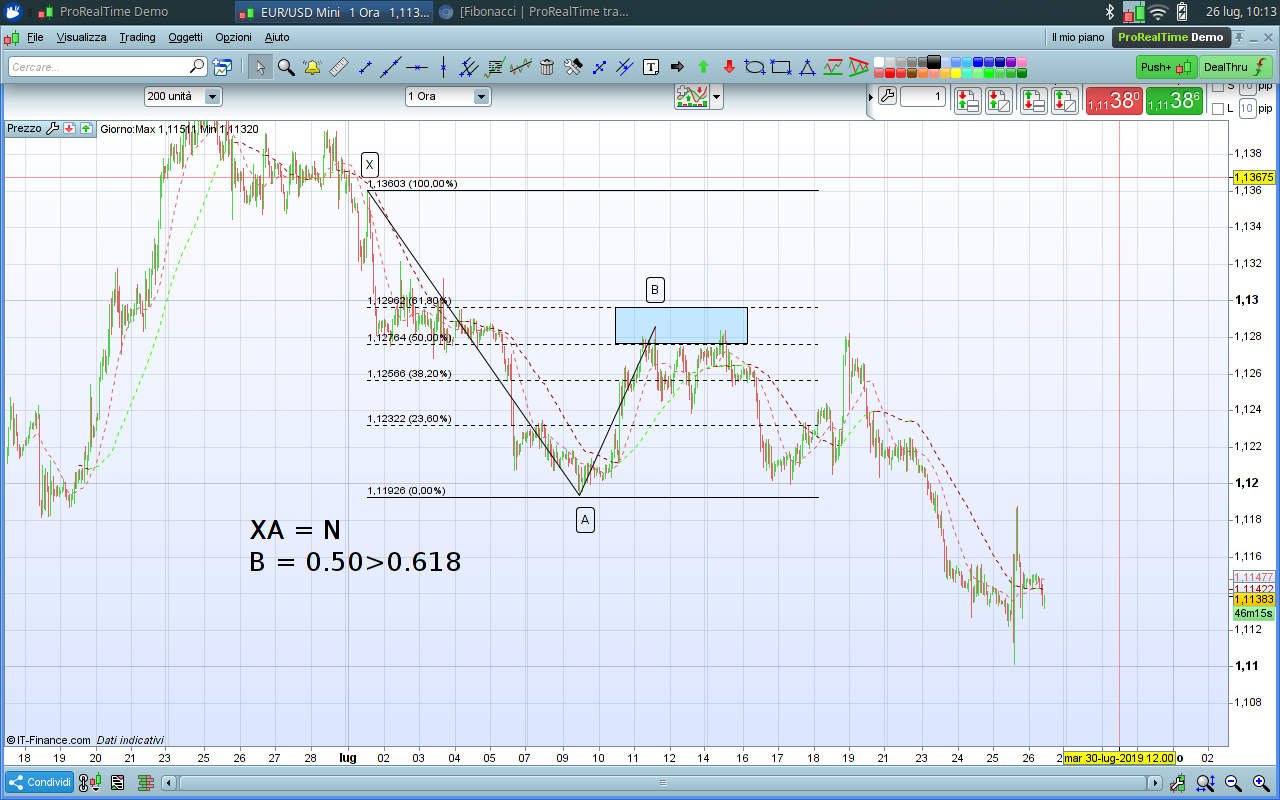Select the ruler measurement tool
The height and width of the screenshot is (800, 1280).
tap(338, 67)
